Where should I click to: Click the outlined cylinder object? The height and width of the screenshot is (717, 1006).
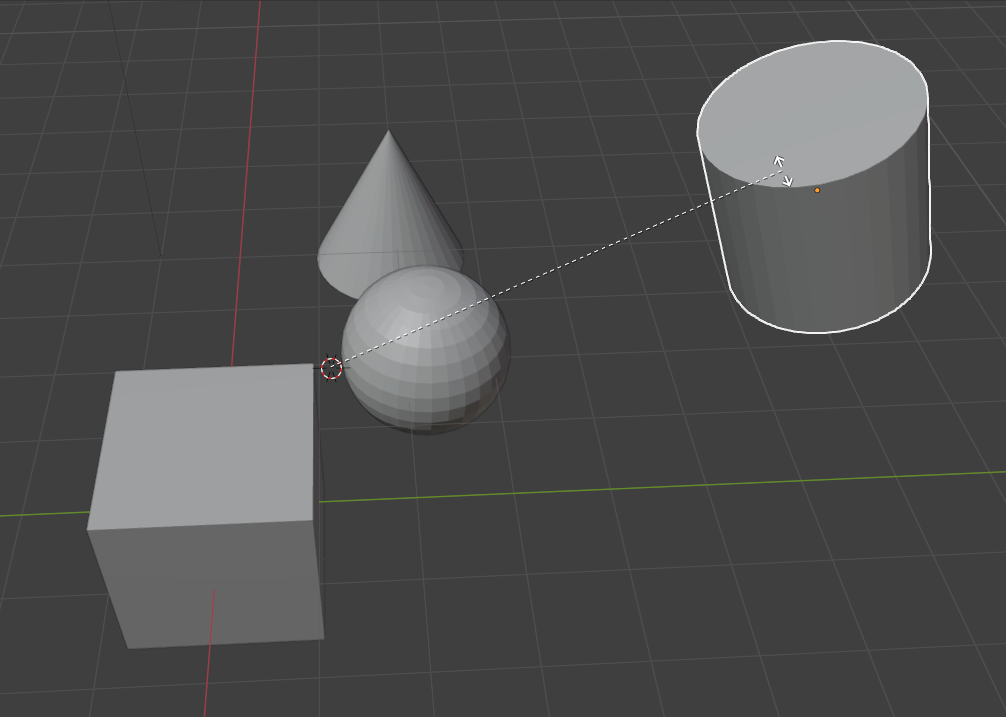814,187
